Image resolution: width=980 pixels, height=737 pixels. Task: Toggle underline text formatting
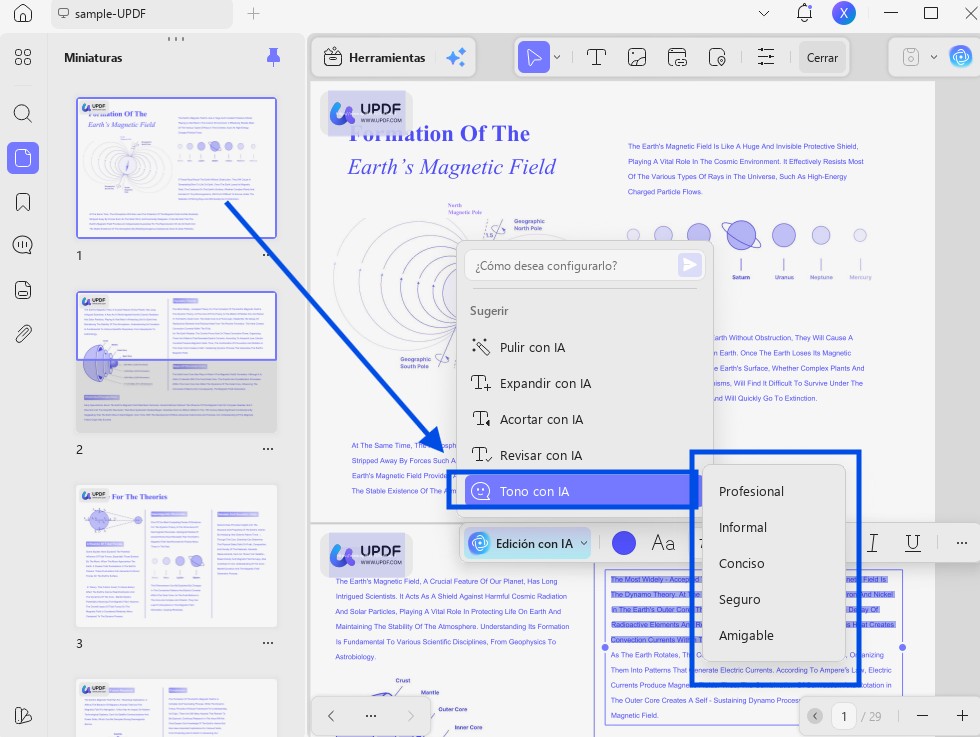(912, 543)
